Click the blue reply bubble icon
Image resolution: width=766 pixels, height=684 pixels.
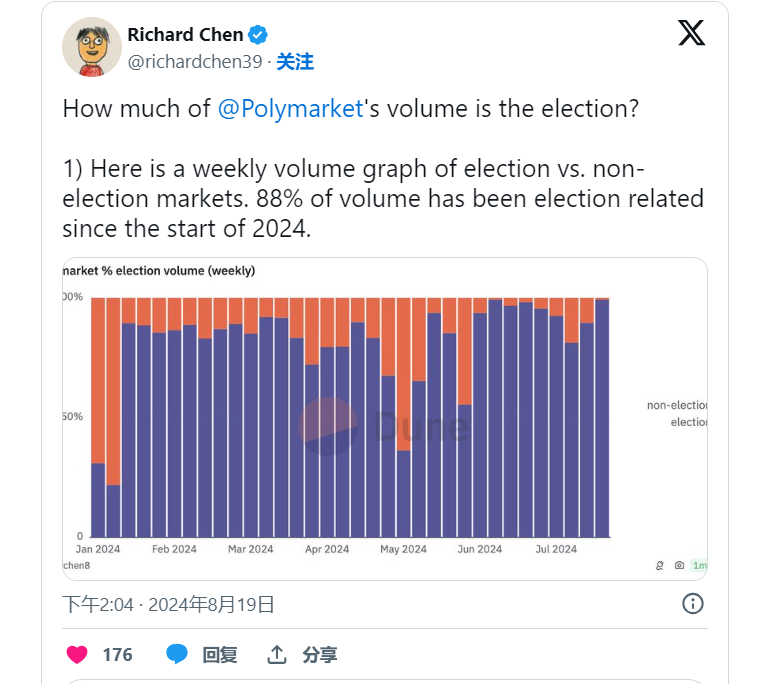click(x=177, y=655)
